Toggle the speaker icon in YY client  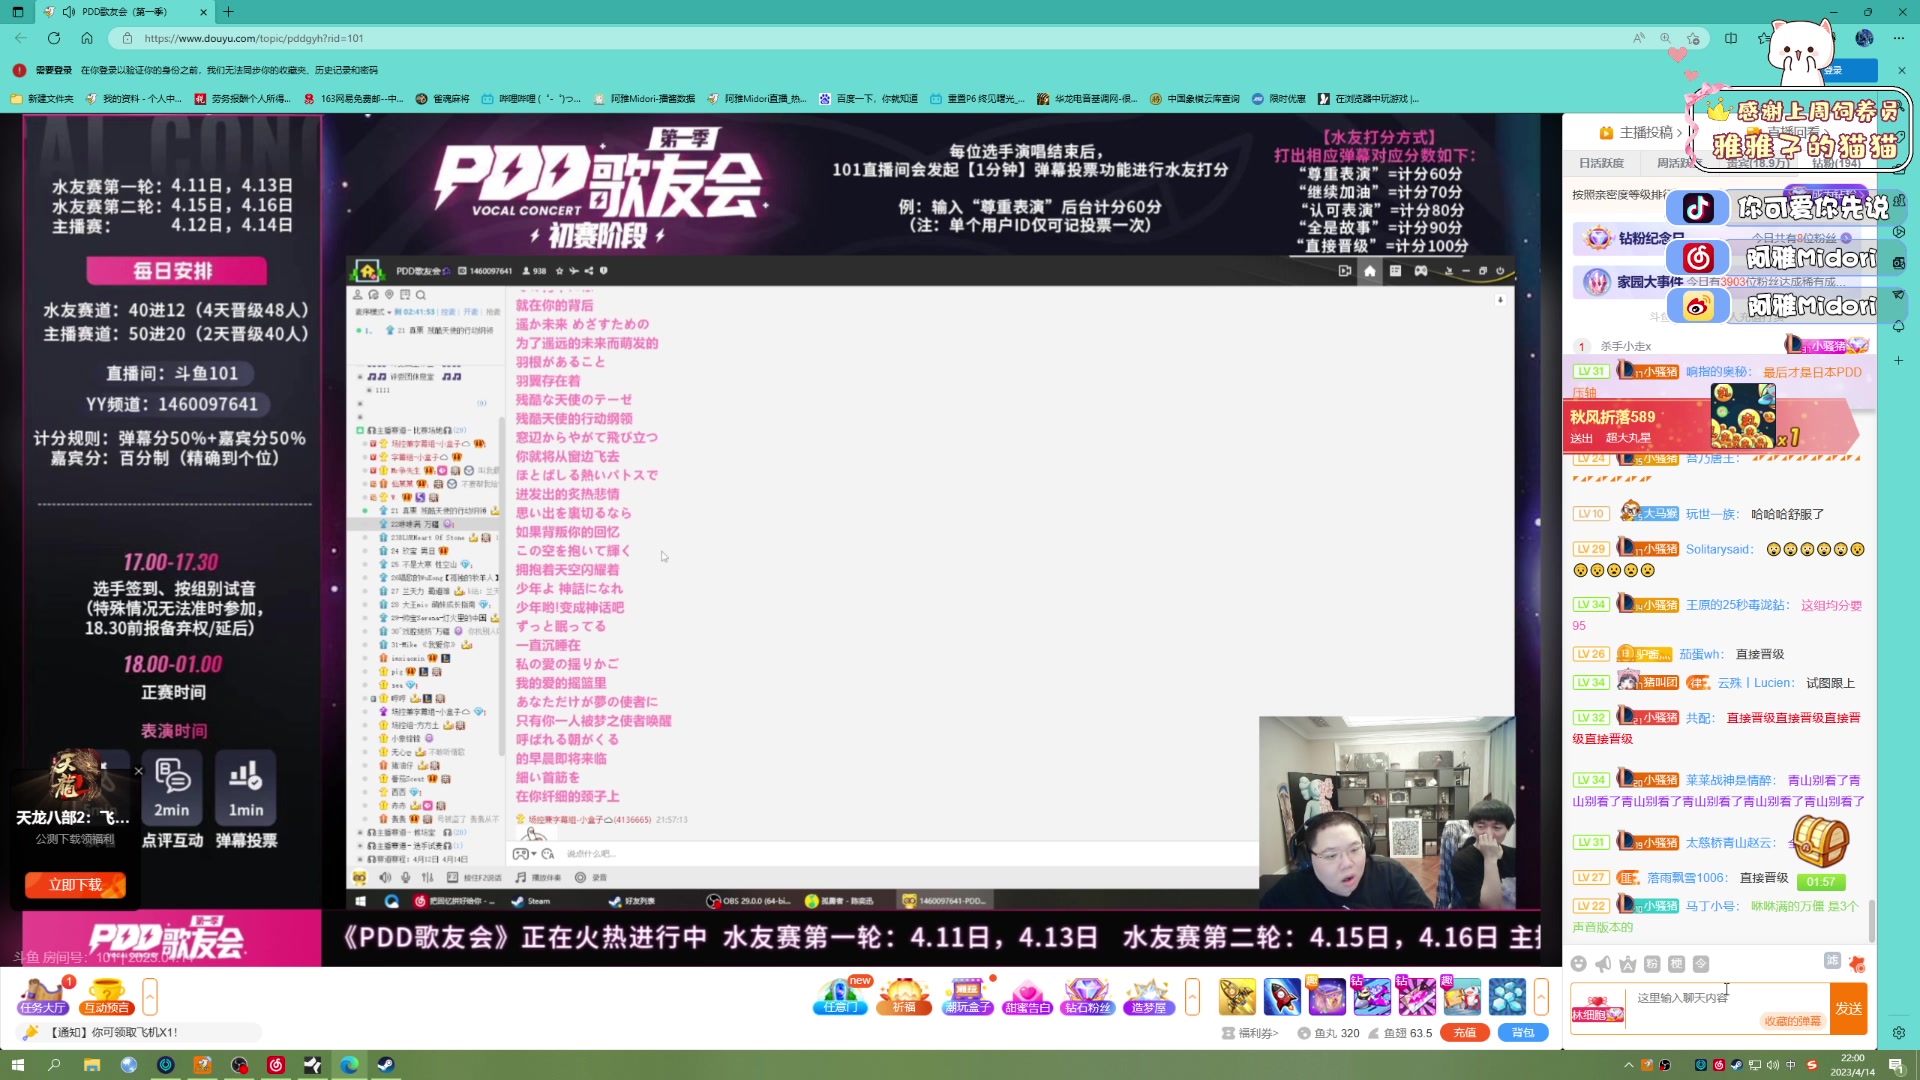point(385,877)
